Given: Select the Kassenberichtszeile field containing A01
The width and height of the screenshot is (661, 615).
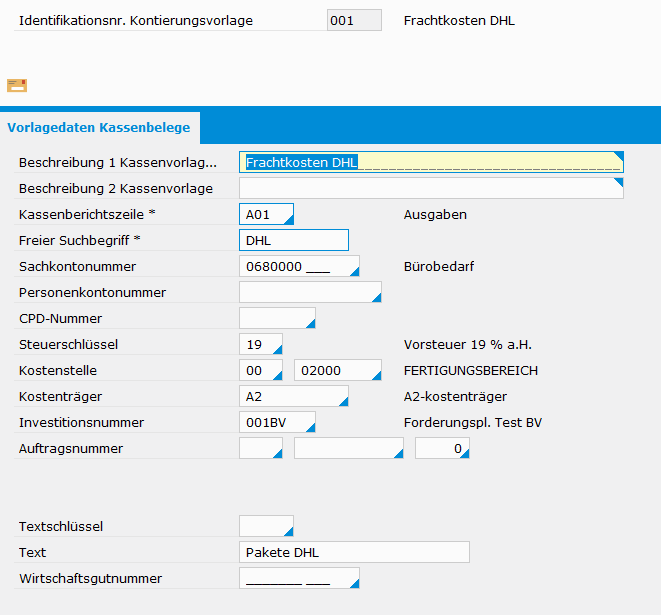Looking at the screenshot, I should pyautogui.click(x=266, y=214).
